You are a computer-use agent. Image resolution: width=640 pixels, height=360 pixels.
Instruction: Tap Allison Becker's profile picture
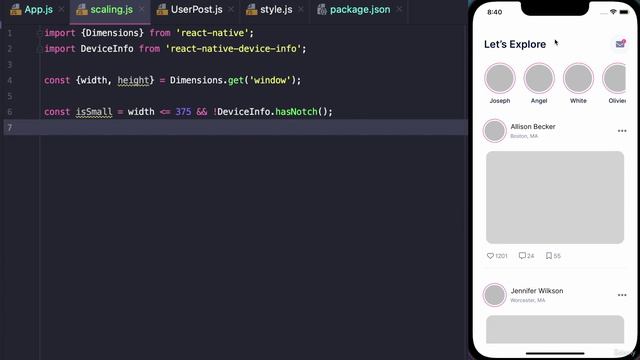pos(495,131)
